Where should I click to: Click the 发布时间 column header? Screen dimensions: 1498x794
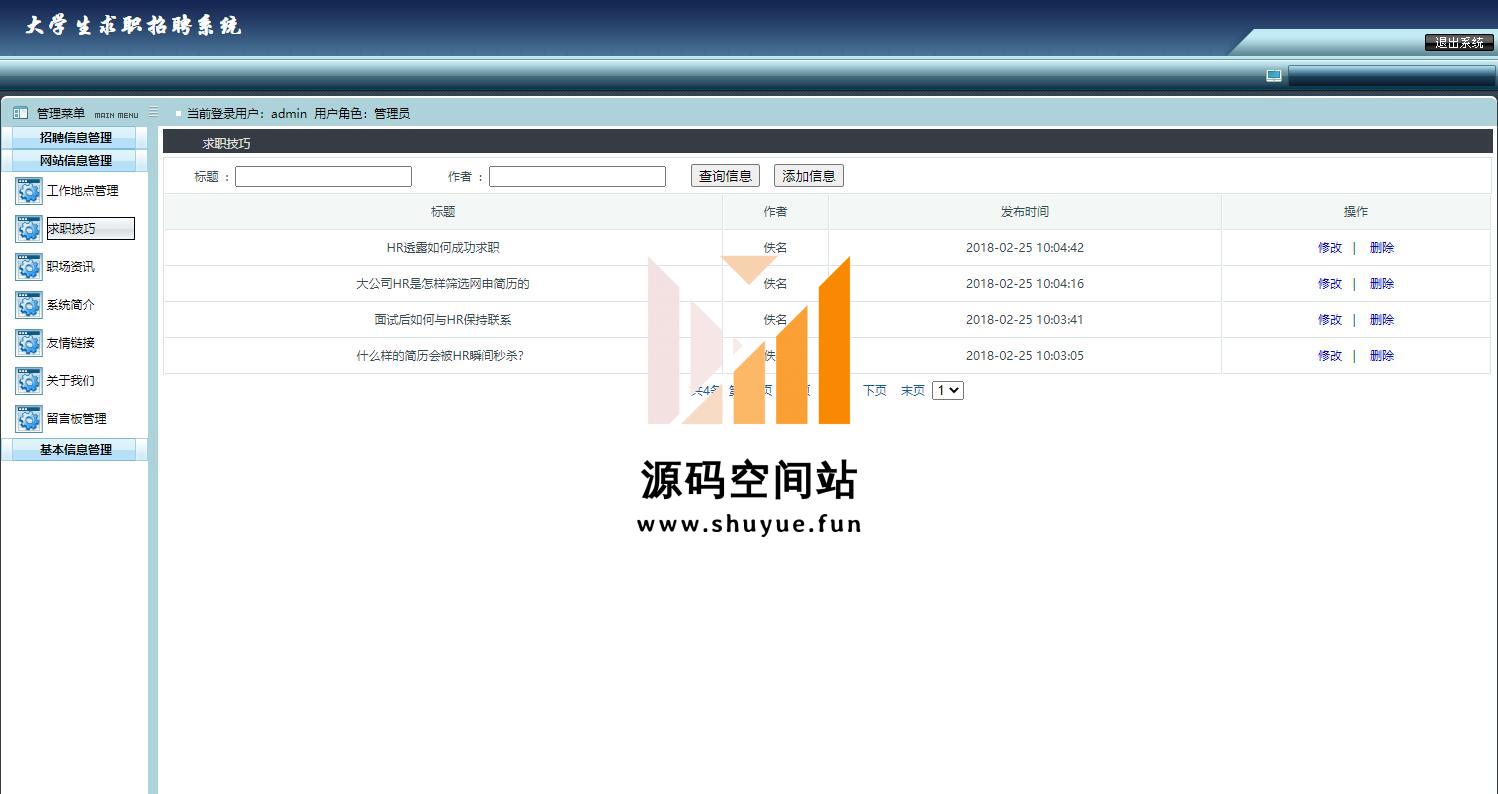1025,211
